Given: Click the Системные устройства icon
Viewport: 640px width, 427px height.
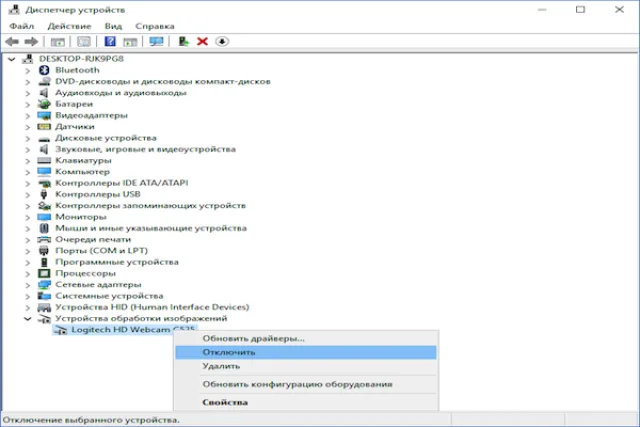Looking at the screenshot, I should [x=44, y=296].
